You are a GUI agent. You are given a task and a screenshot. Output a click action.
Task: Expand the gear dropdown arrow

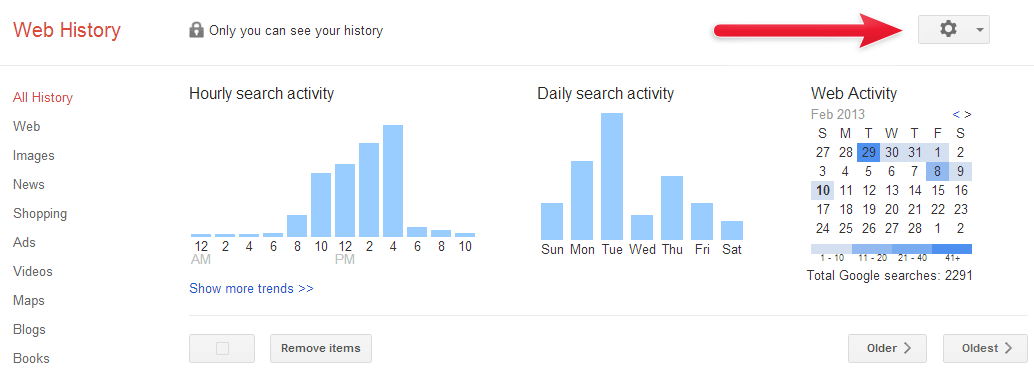(x=979, y=30)
